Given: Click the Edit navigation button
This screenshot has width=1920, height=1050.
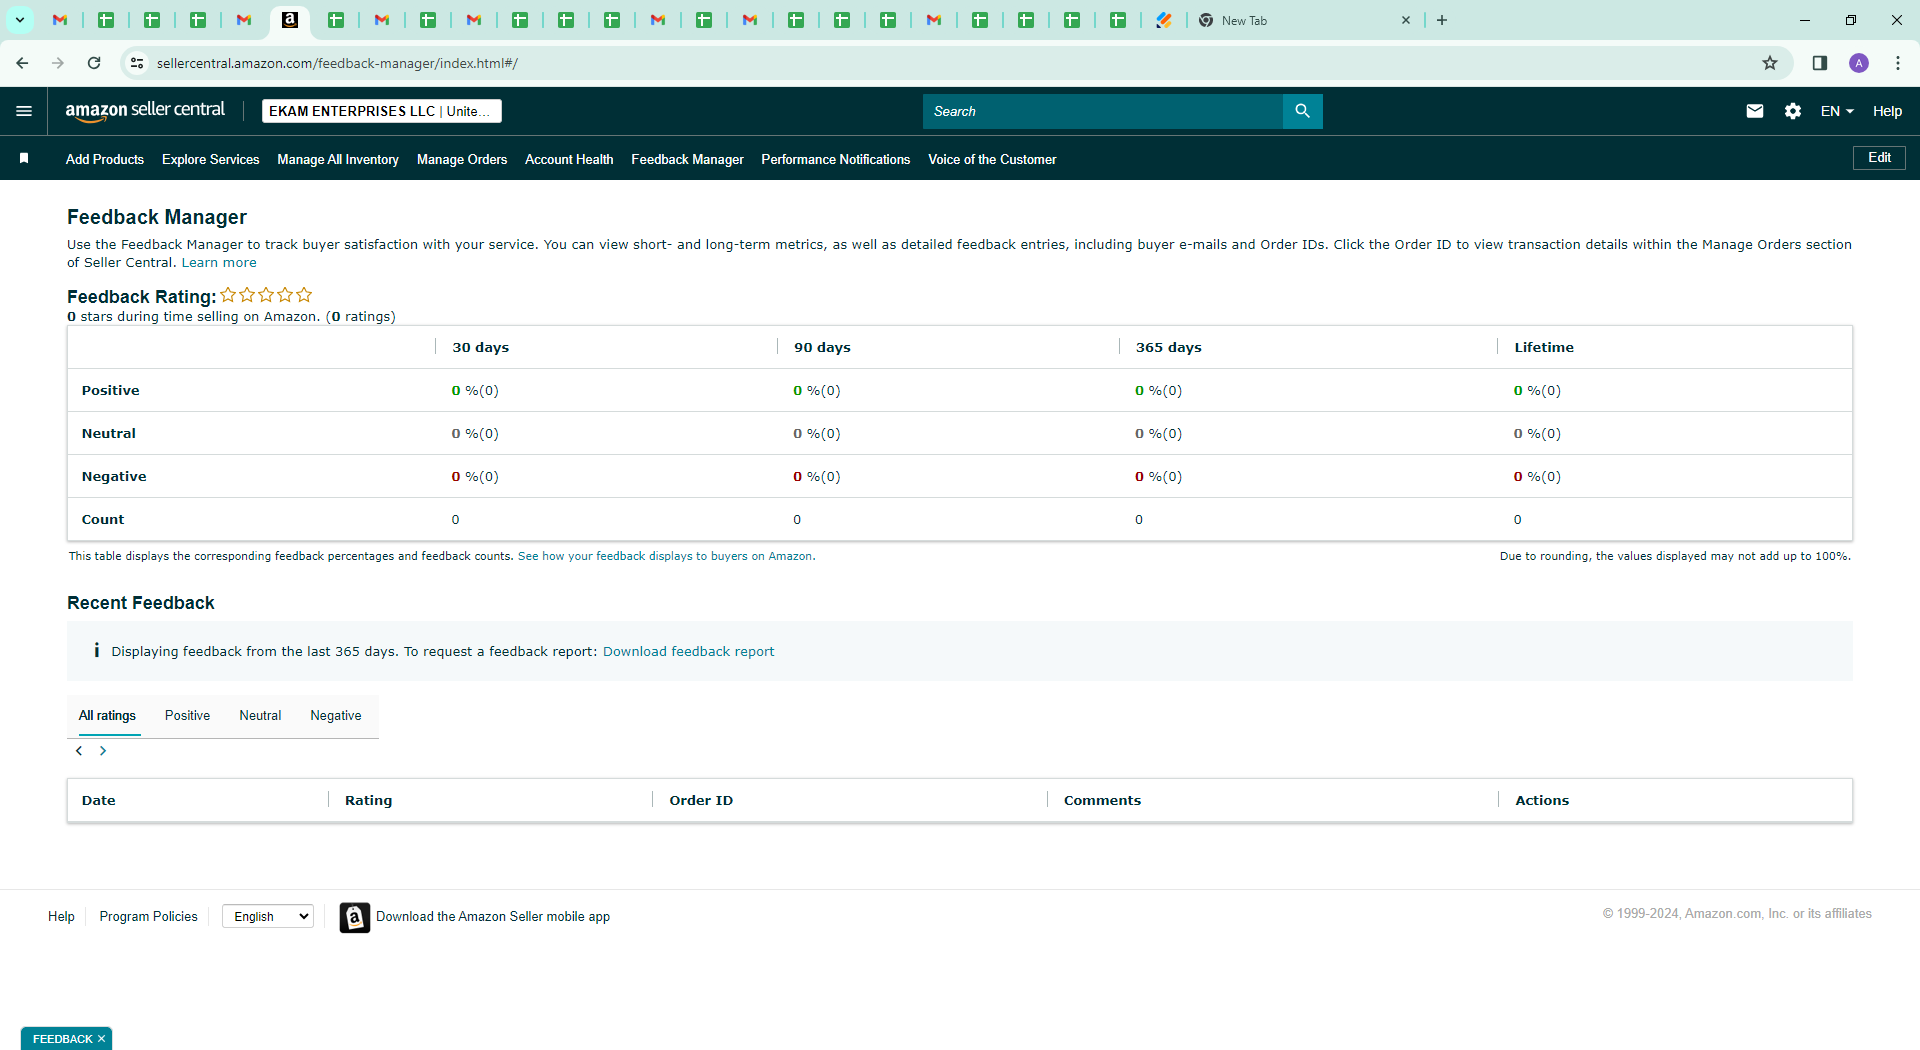Looking at the screenshot, I should point(1879,158).
